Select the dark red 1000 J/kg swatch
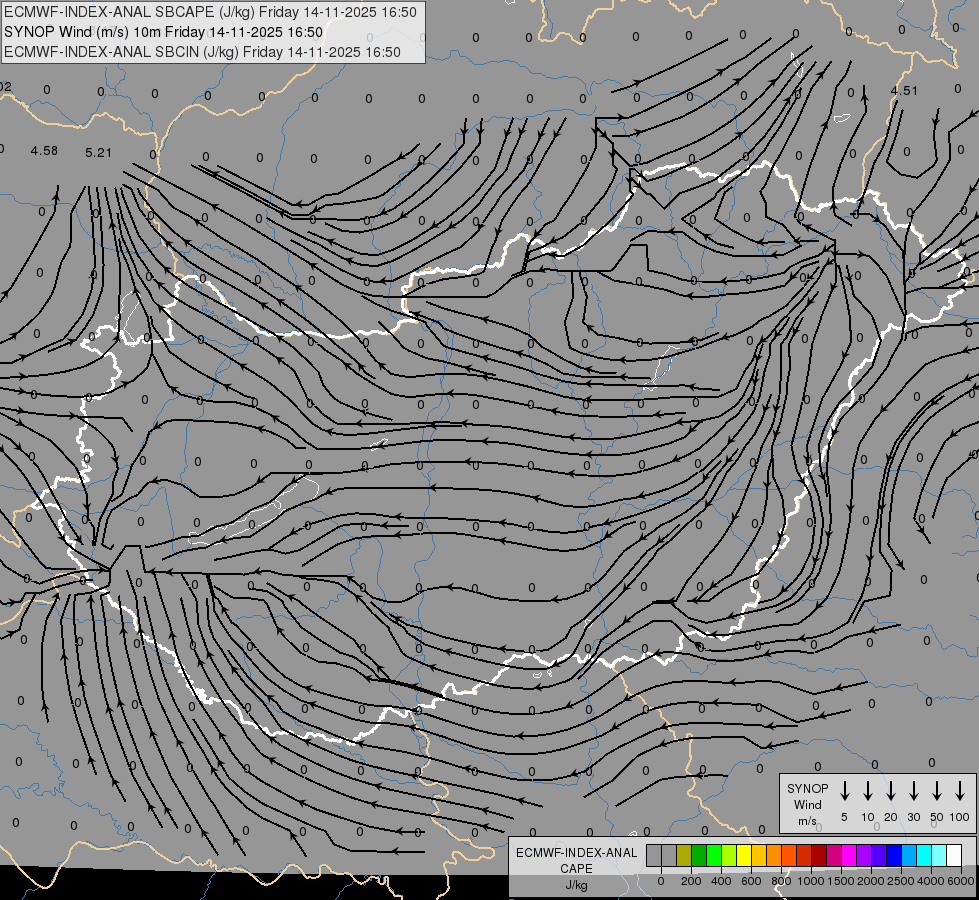Viewport: 979px width, 900px height. tap(819, 855)
